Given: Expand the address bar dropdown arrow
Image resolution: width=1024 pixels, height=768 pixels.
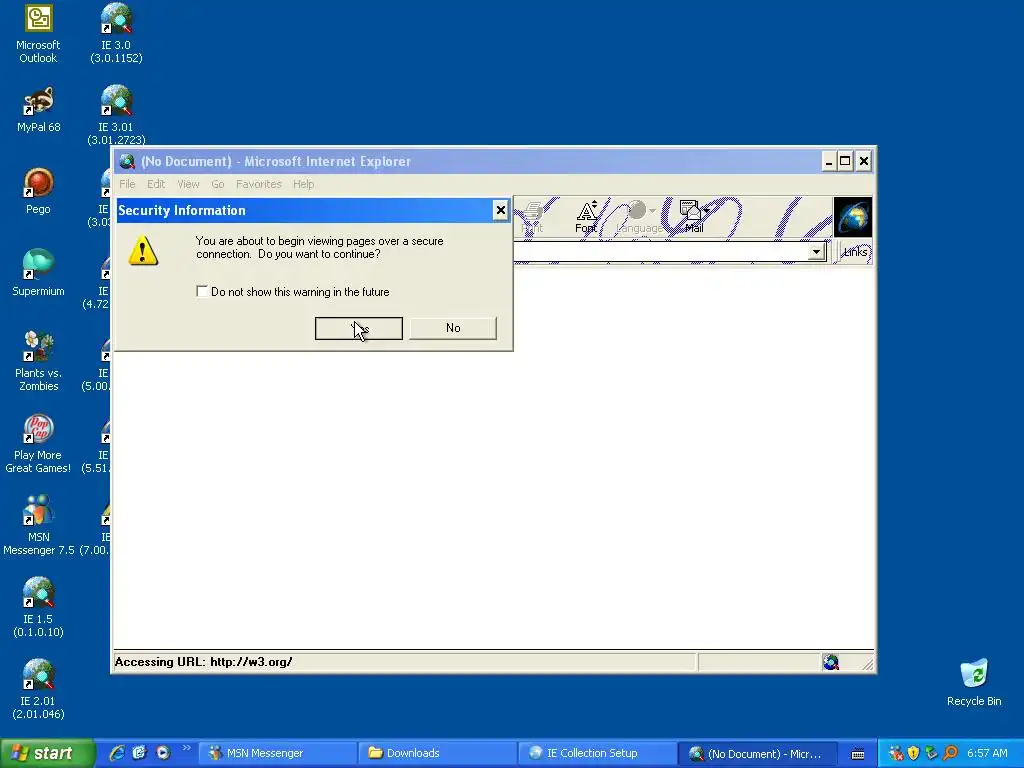Looking at the screenshot, I should [816, 252].
